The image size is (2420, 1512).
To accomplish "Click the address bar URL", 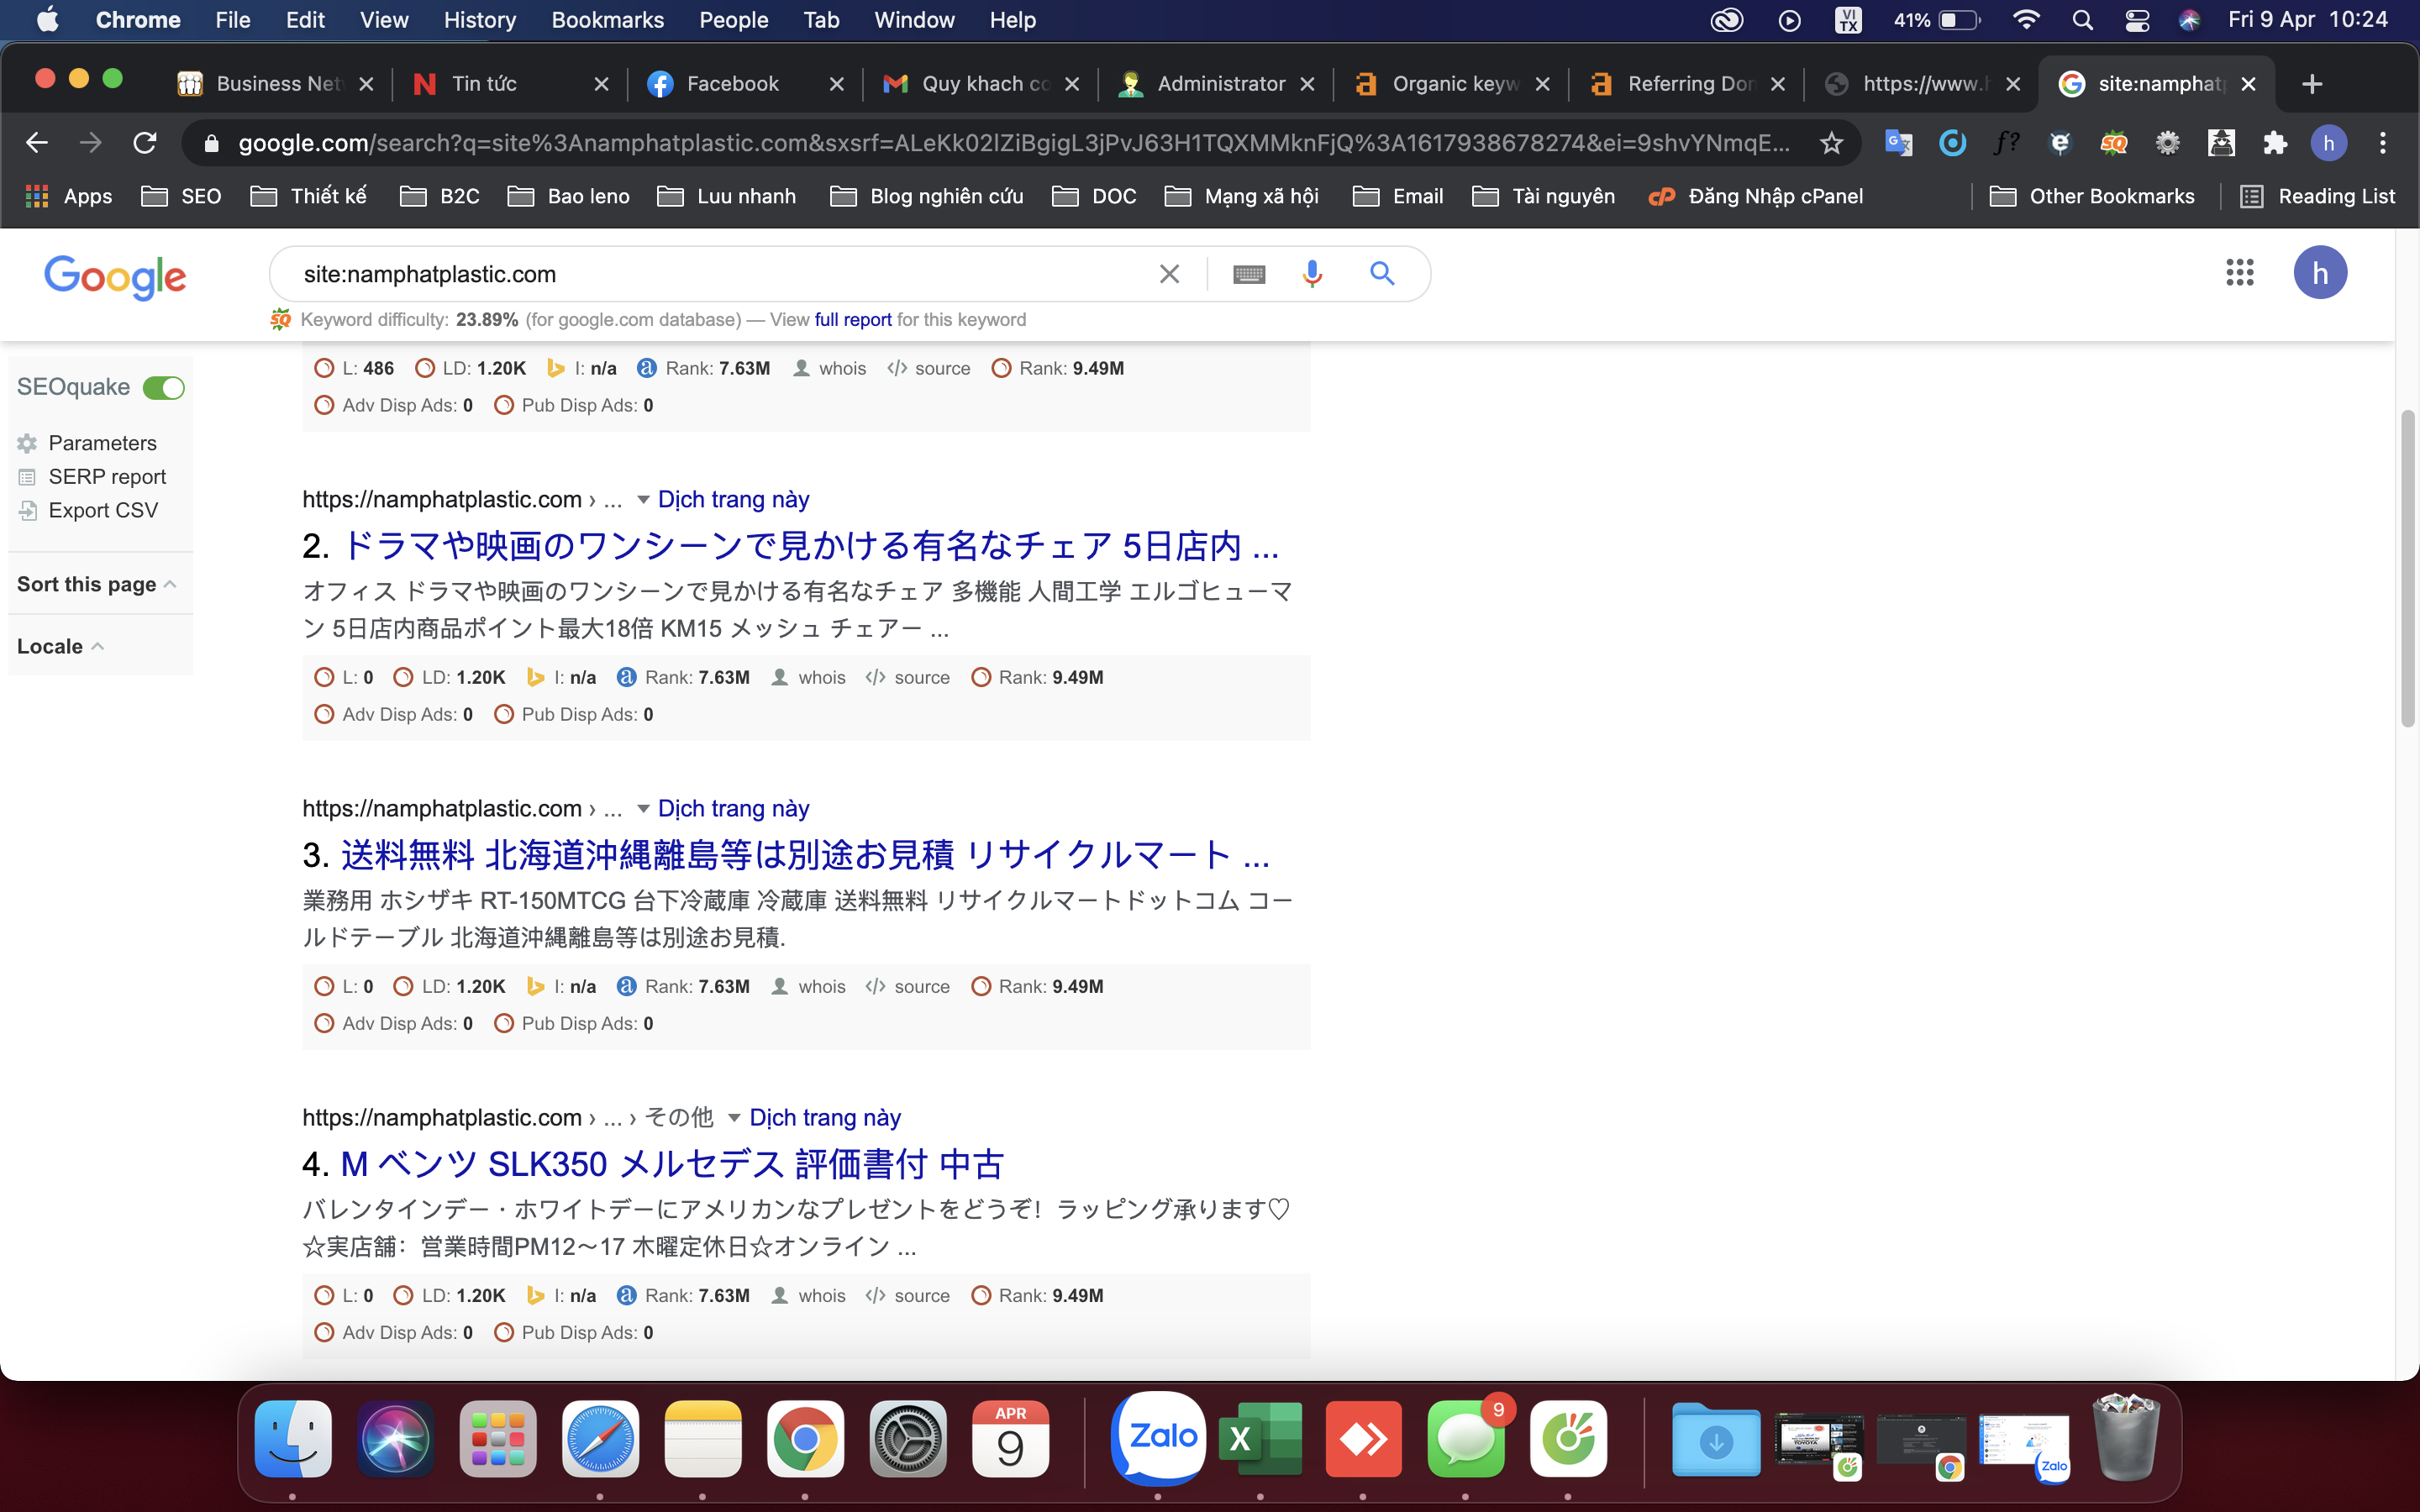I will click(1014, 143).
